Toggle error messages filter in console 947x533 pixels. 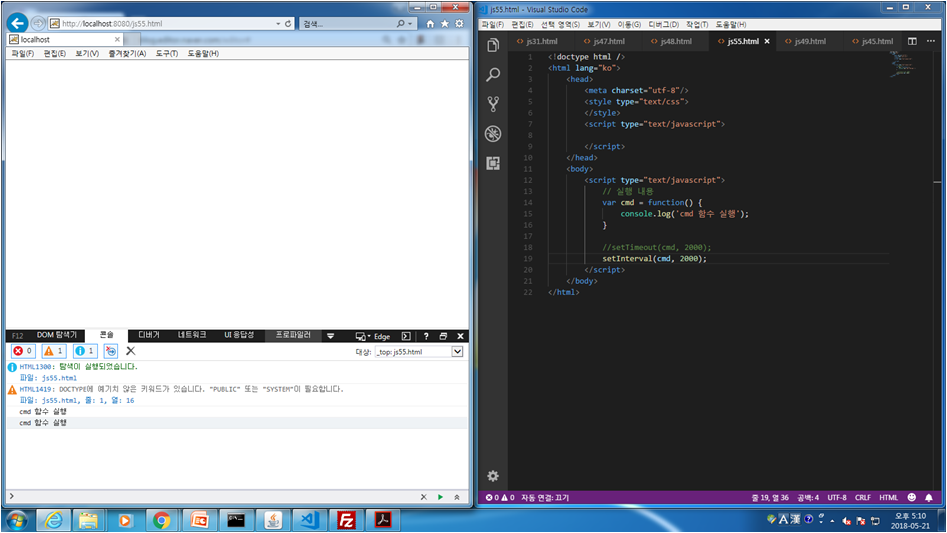24,351
